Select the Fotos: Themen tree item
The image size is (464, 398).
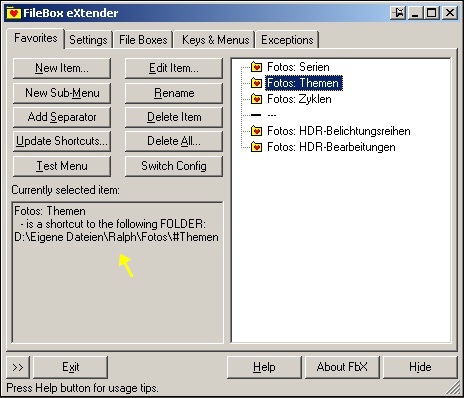[x=304, y=83]
